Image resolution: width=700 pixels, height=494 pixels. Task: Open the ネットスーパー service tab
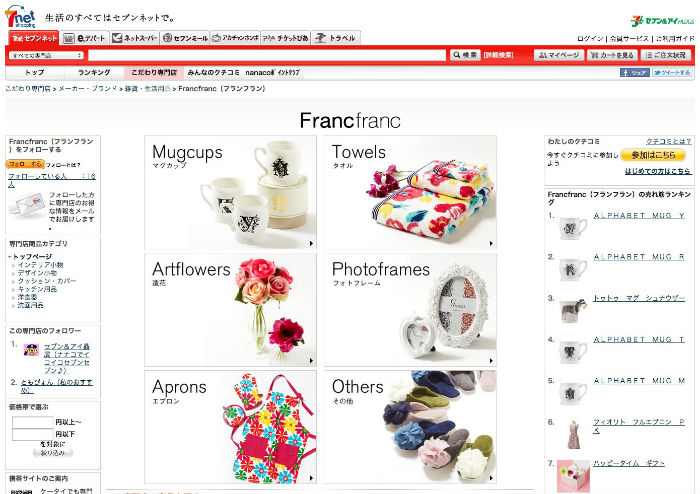click(134, 38)
